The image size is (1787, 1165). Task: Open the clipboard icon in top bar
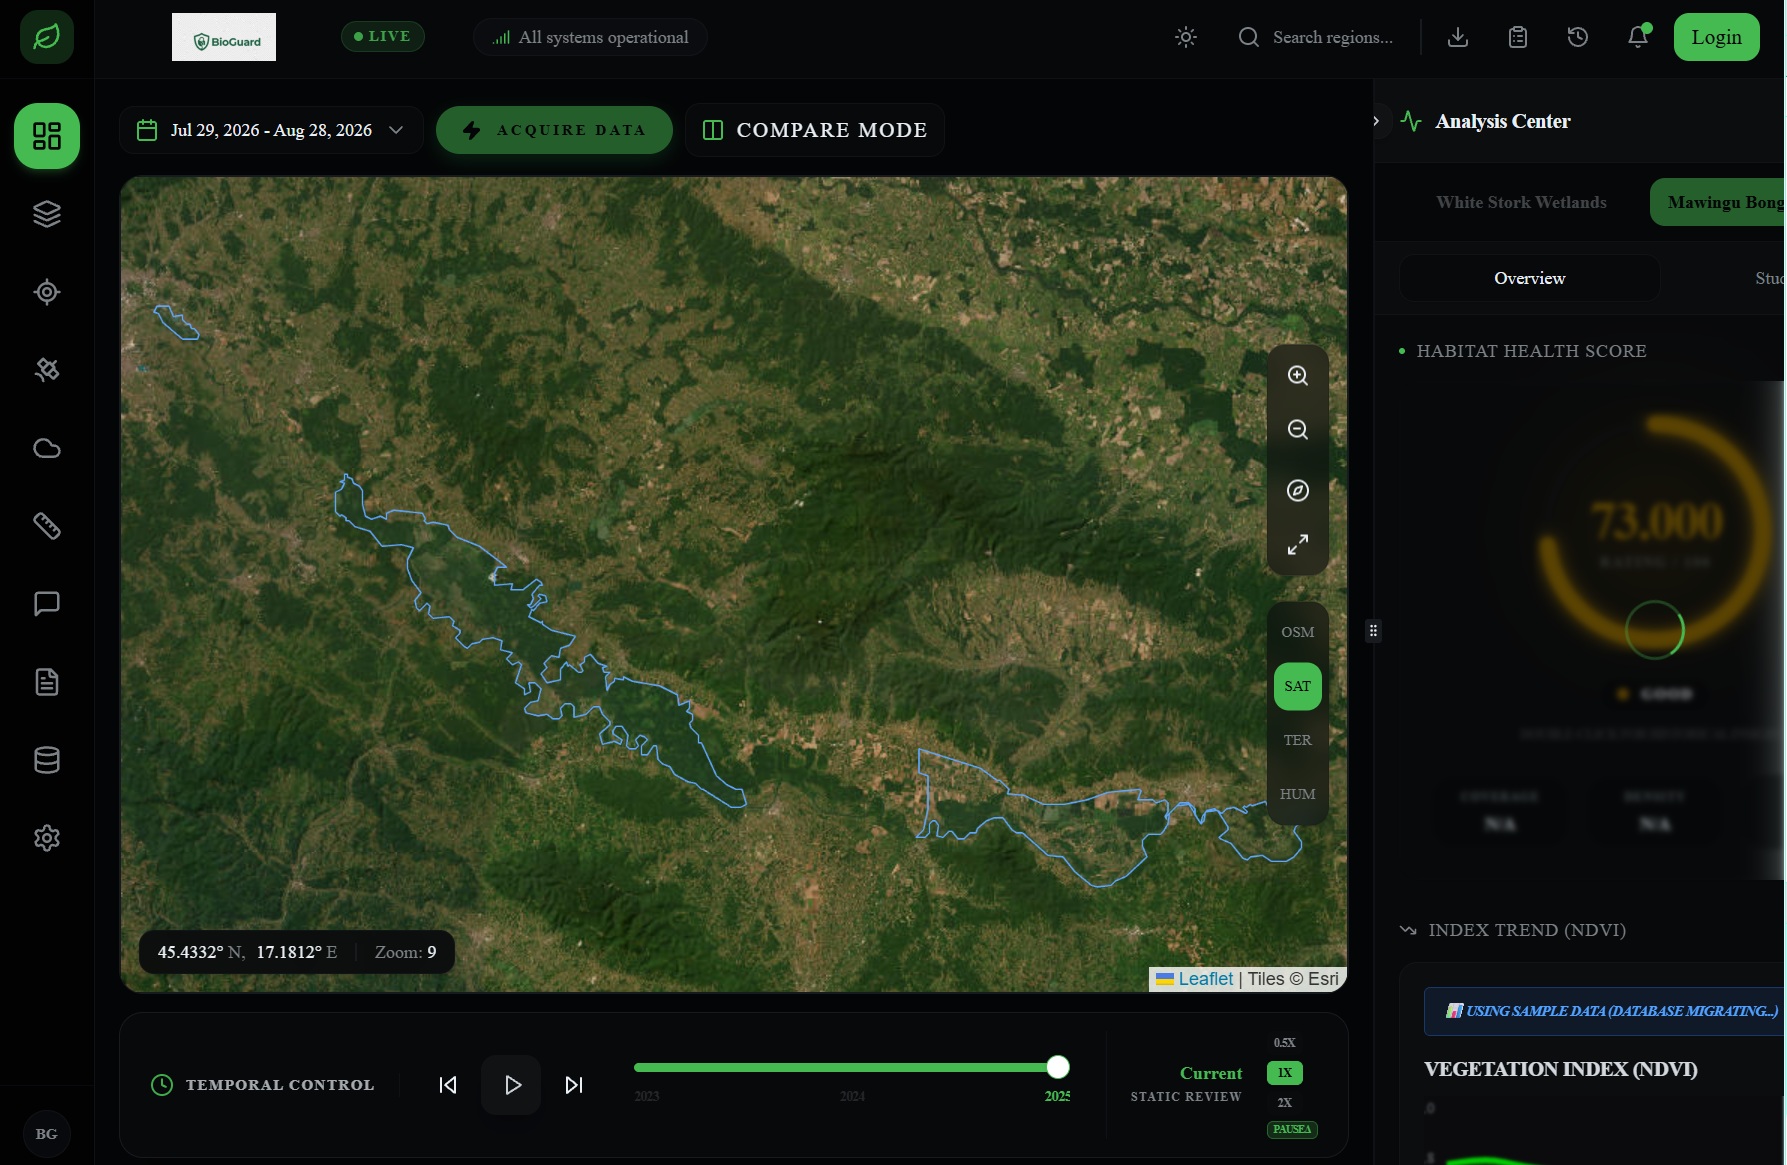click(x=1518, y=37)
